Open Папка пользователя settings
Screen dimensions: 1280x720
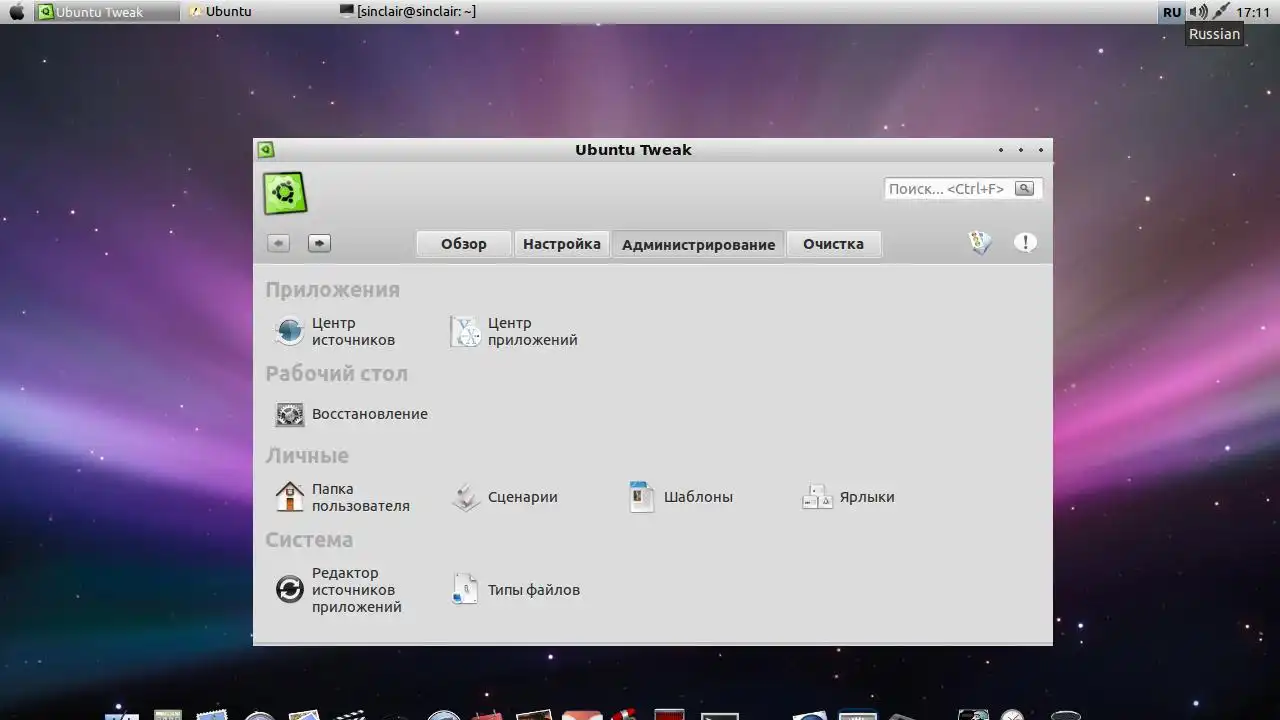point(342,497)
